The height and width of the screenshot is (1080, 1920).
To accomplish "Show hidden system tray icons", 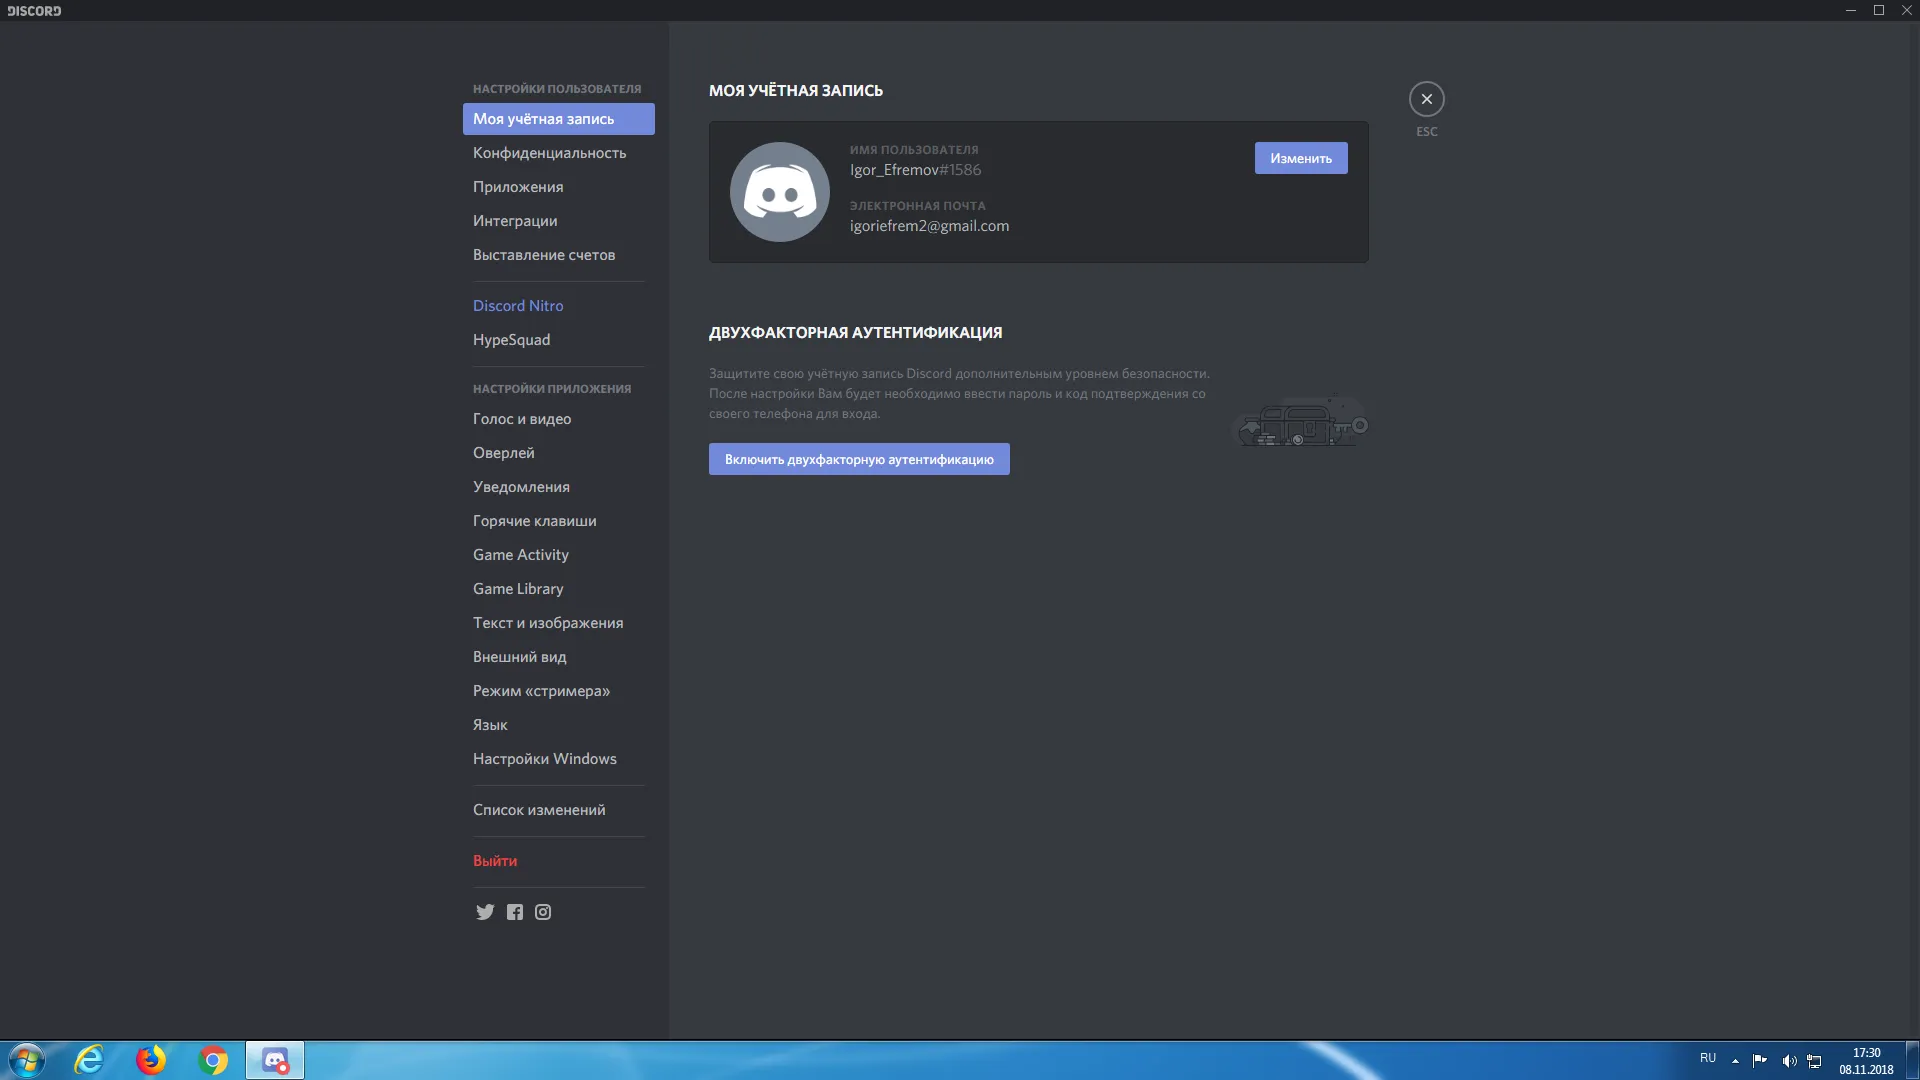I will [1735, 1061].
